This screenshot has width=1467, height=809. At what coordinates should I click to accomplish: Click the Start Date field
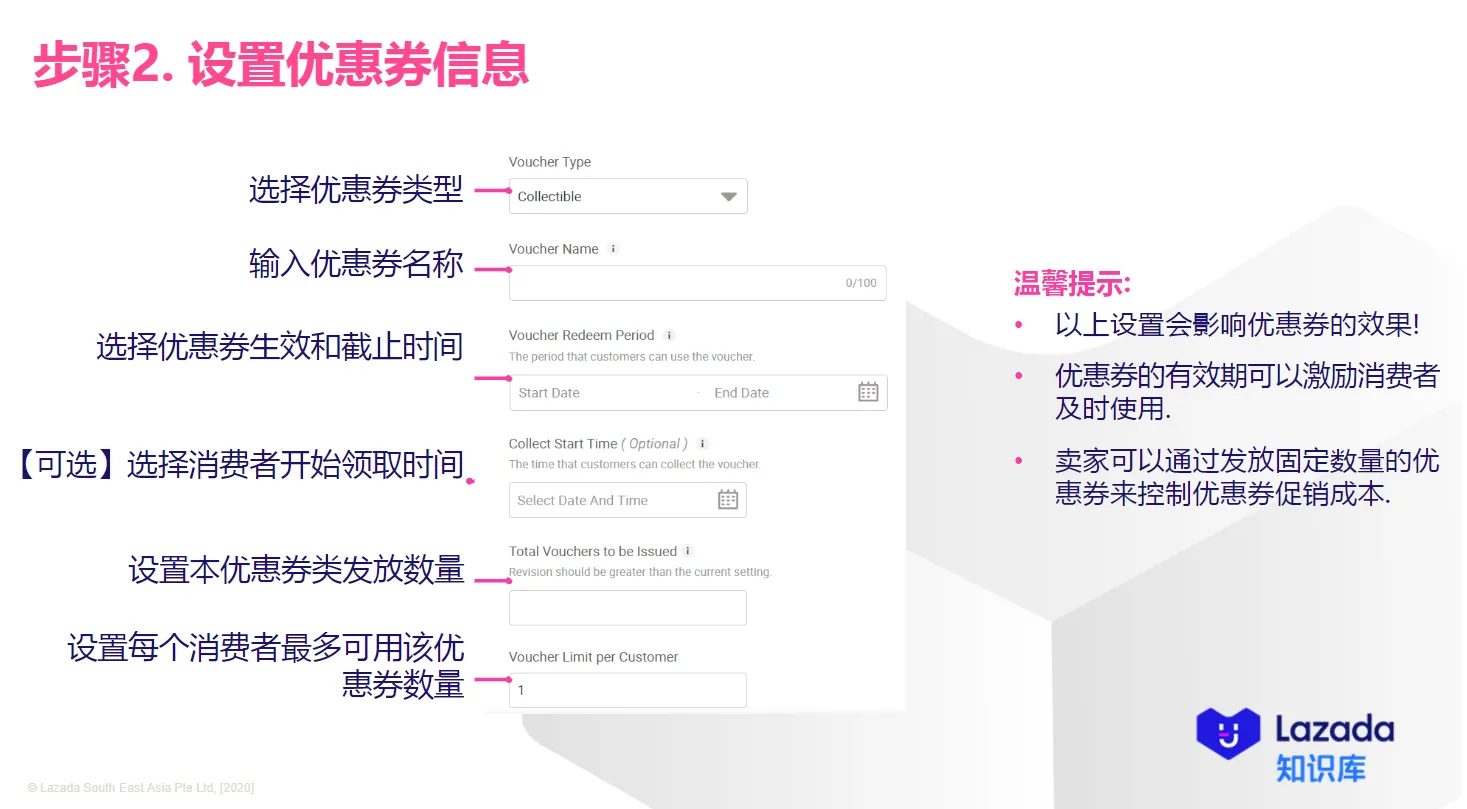click(560, 392)
